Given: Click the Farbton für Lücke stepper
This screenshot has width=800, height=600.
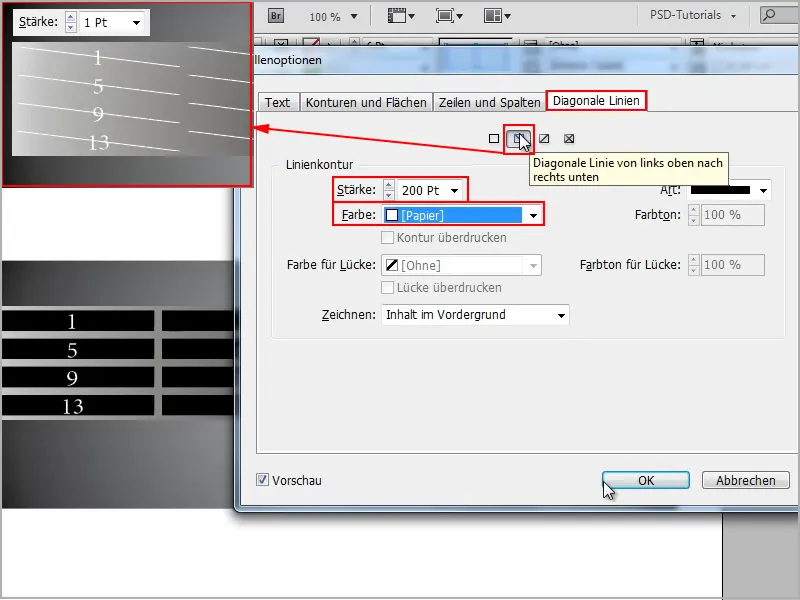Looking at the screenshot, I should 693,265.
